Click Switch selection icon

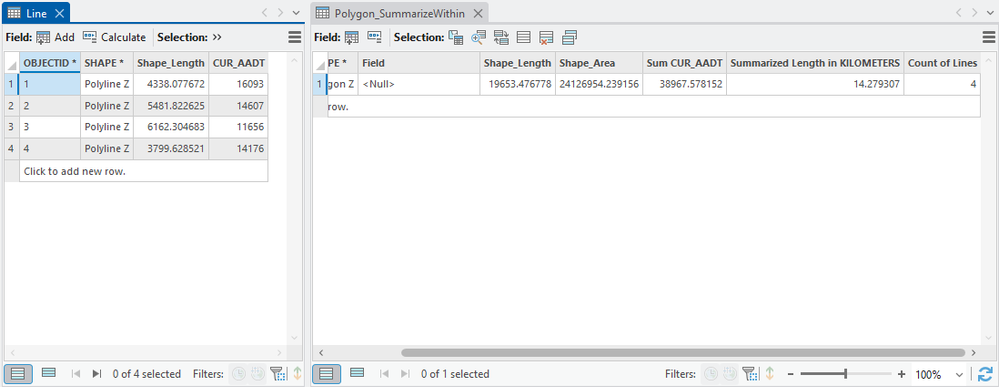(x=501, y=38)
